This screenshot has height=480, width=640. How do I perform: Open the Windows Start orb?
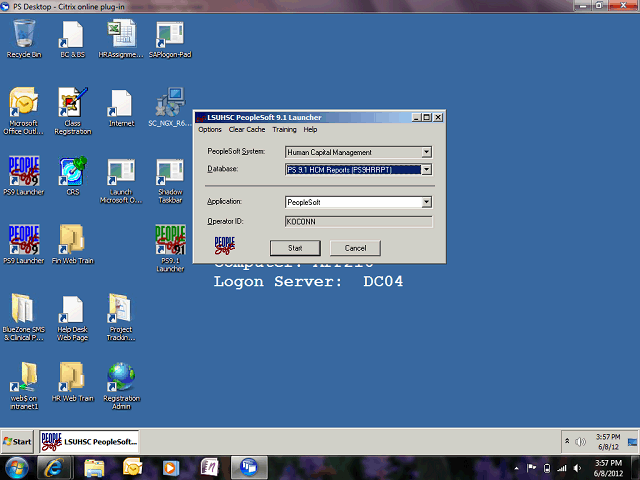[x=16, y=468]
